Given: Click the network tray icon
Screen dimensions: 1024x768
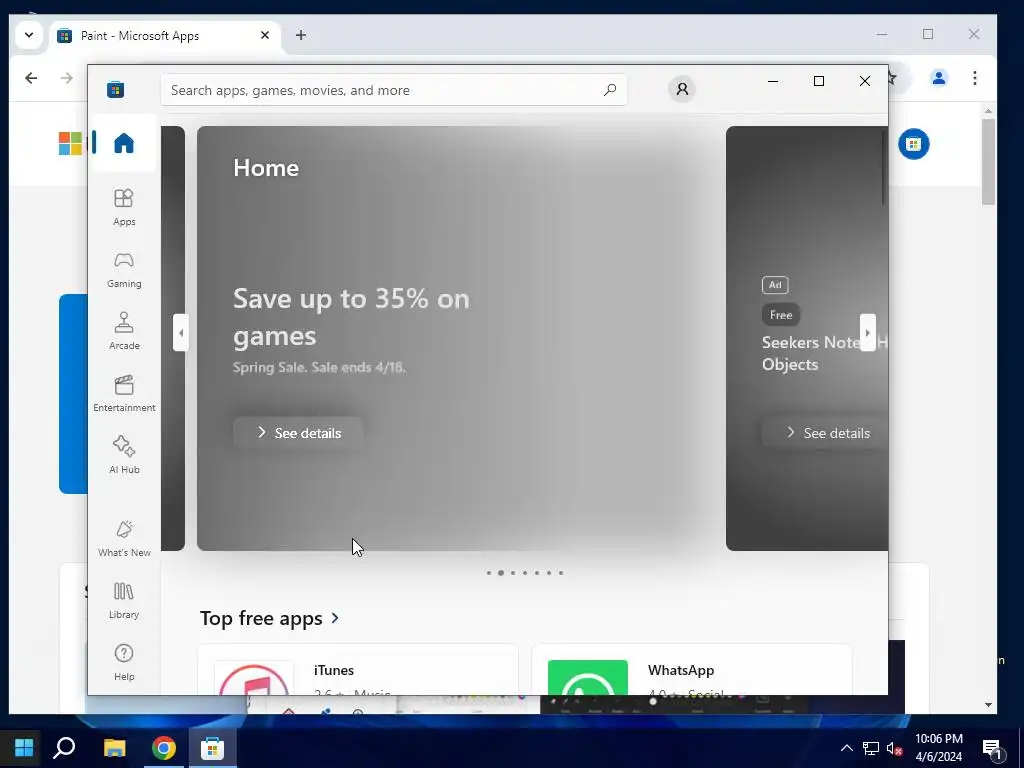Looking at the screenshot, I should [871, 748].
